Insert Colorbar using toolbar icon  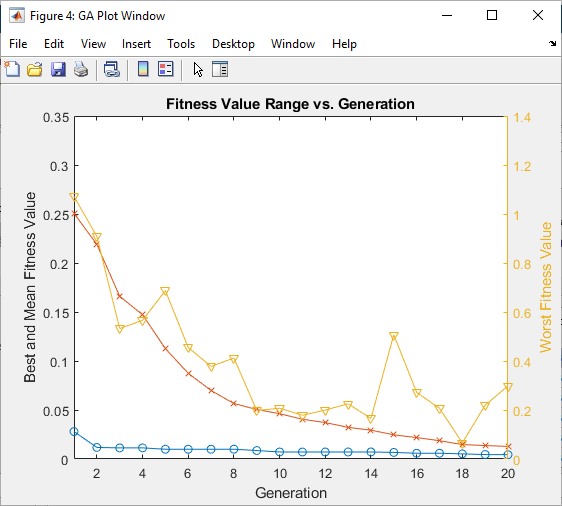pos(143,69)
